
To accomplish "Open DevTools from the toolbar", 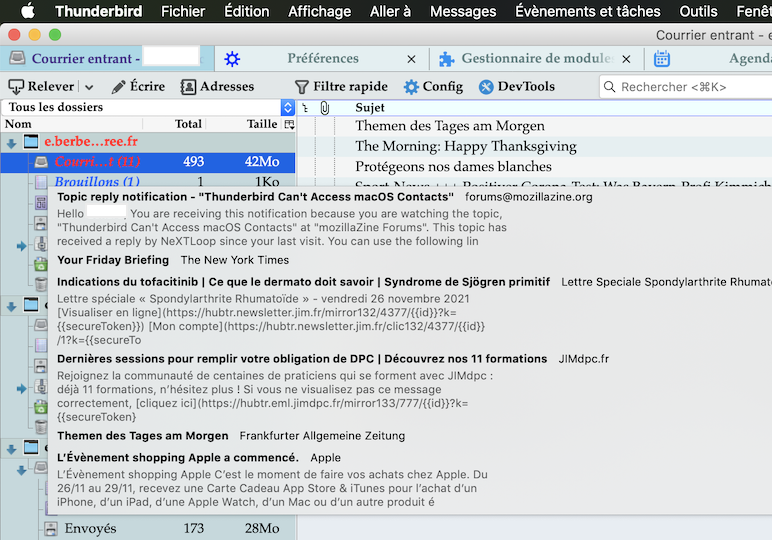I will pyautogui.click(x=515, y=87).
